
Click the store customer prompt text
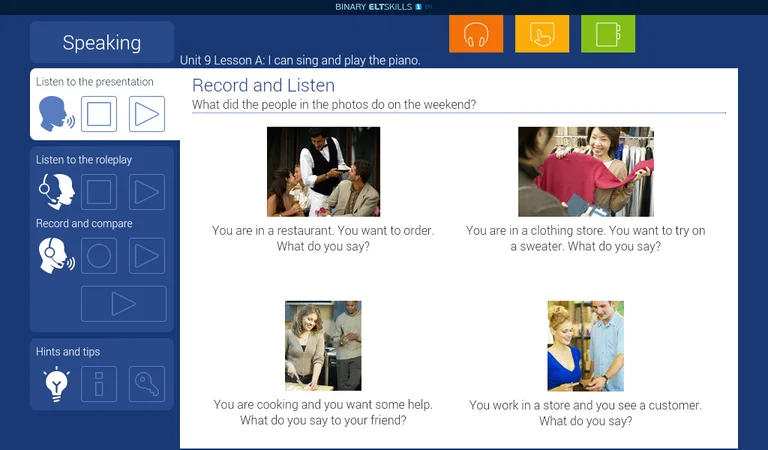(586, 413)
